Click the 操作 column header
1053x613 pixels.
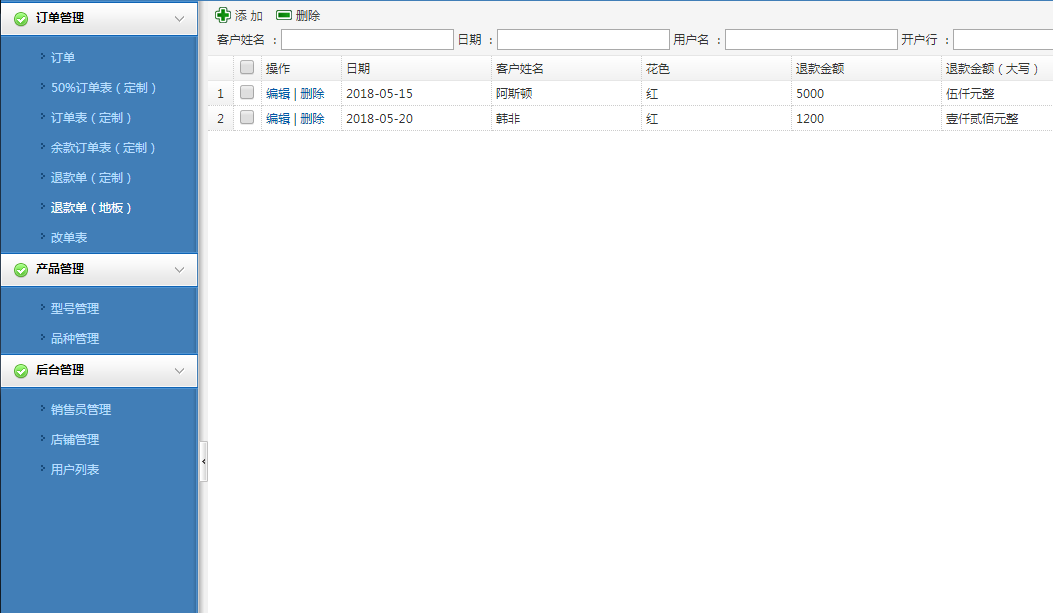coord(301,68)
